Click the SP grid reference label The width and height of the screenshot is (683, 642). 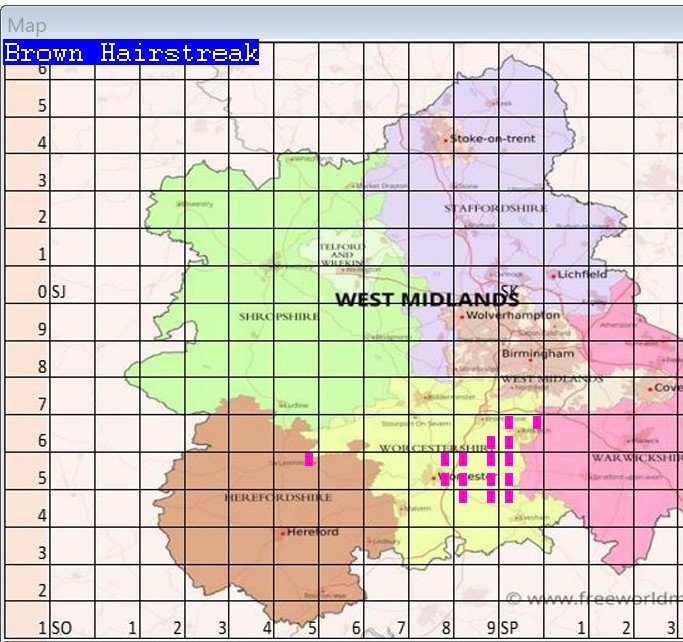[508, 628]
